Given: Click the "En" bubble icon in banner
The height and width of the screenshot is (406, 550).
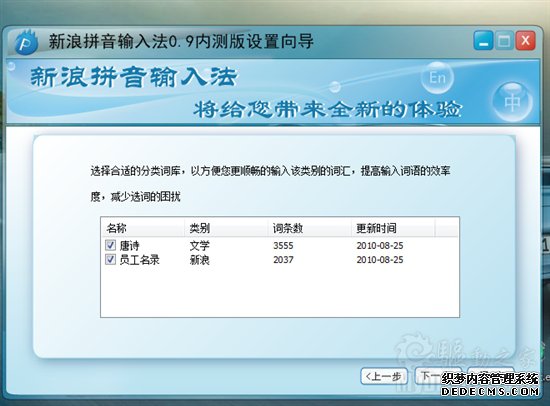Looking at the screenshot, I should pos(437,77).
